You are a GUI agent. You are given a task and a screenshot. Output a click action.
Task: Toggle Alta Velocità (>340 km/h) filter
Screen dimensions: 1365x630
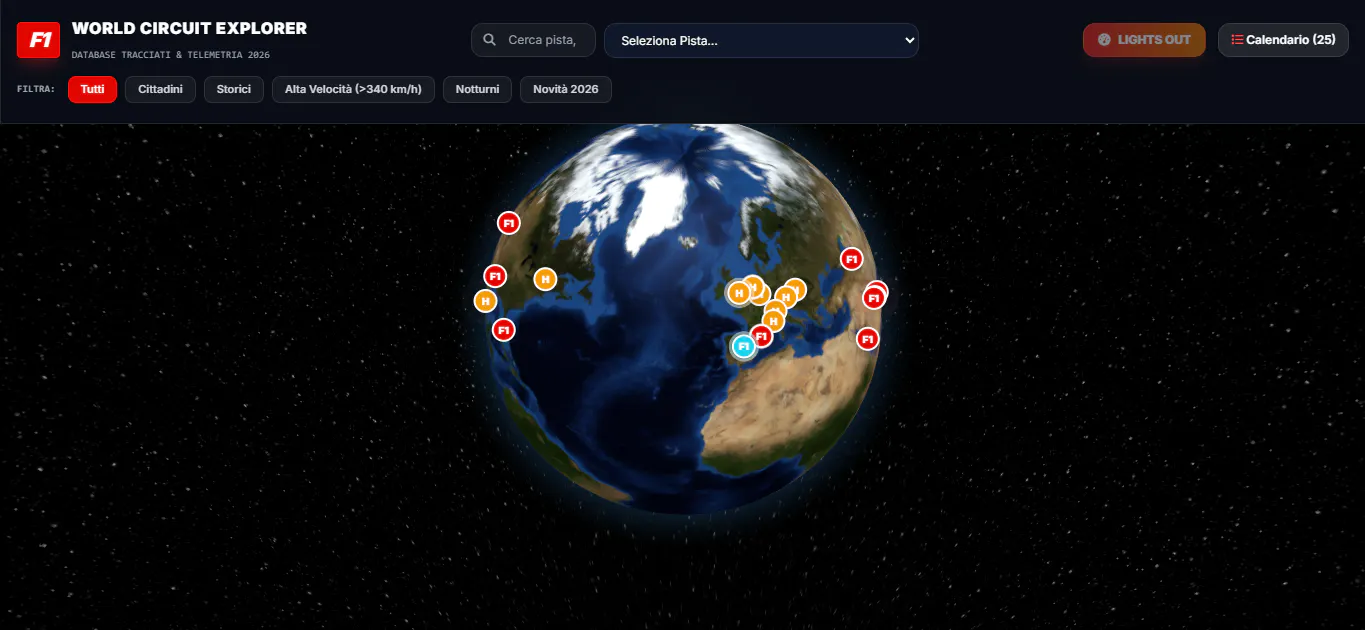pos(353,89)
